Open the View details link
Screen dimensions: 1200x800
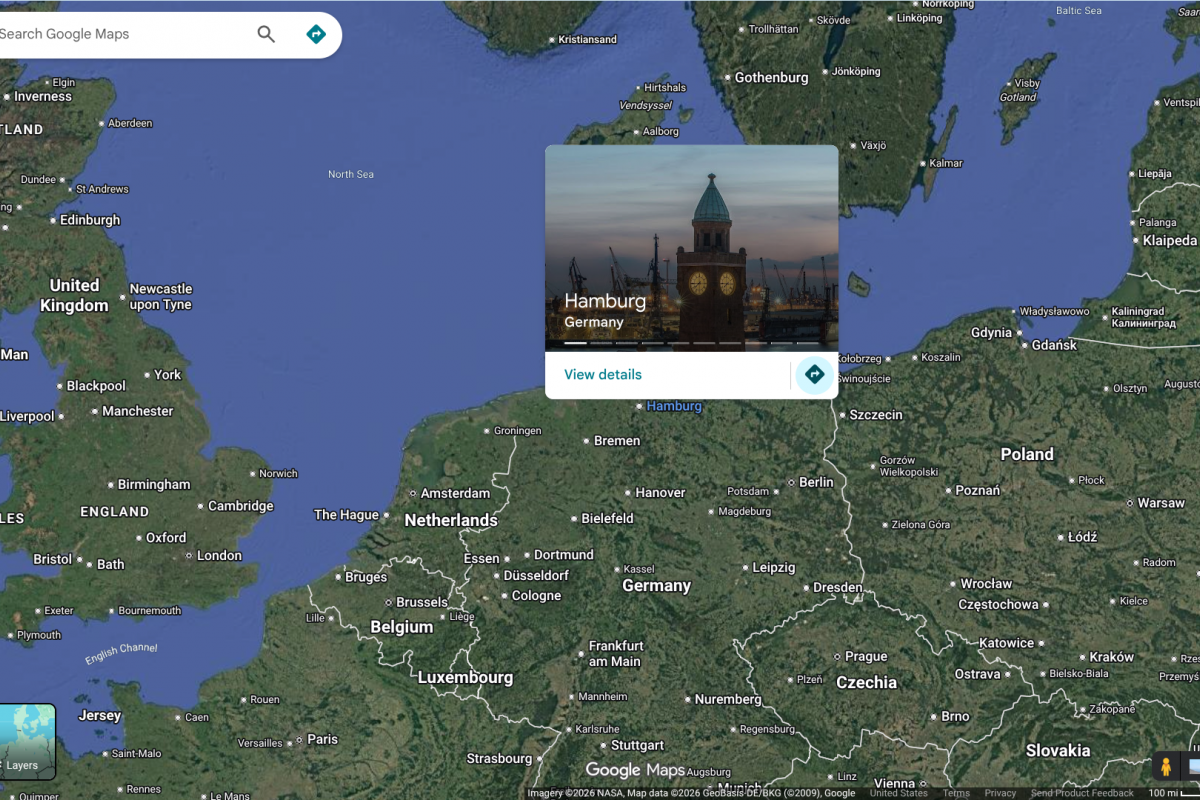(x=603, y=374)
